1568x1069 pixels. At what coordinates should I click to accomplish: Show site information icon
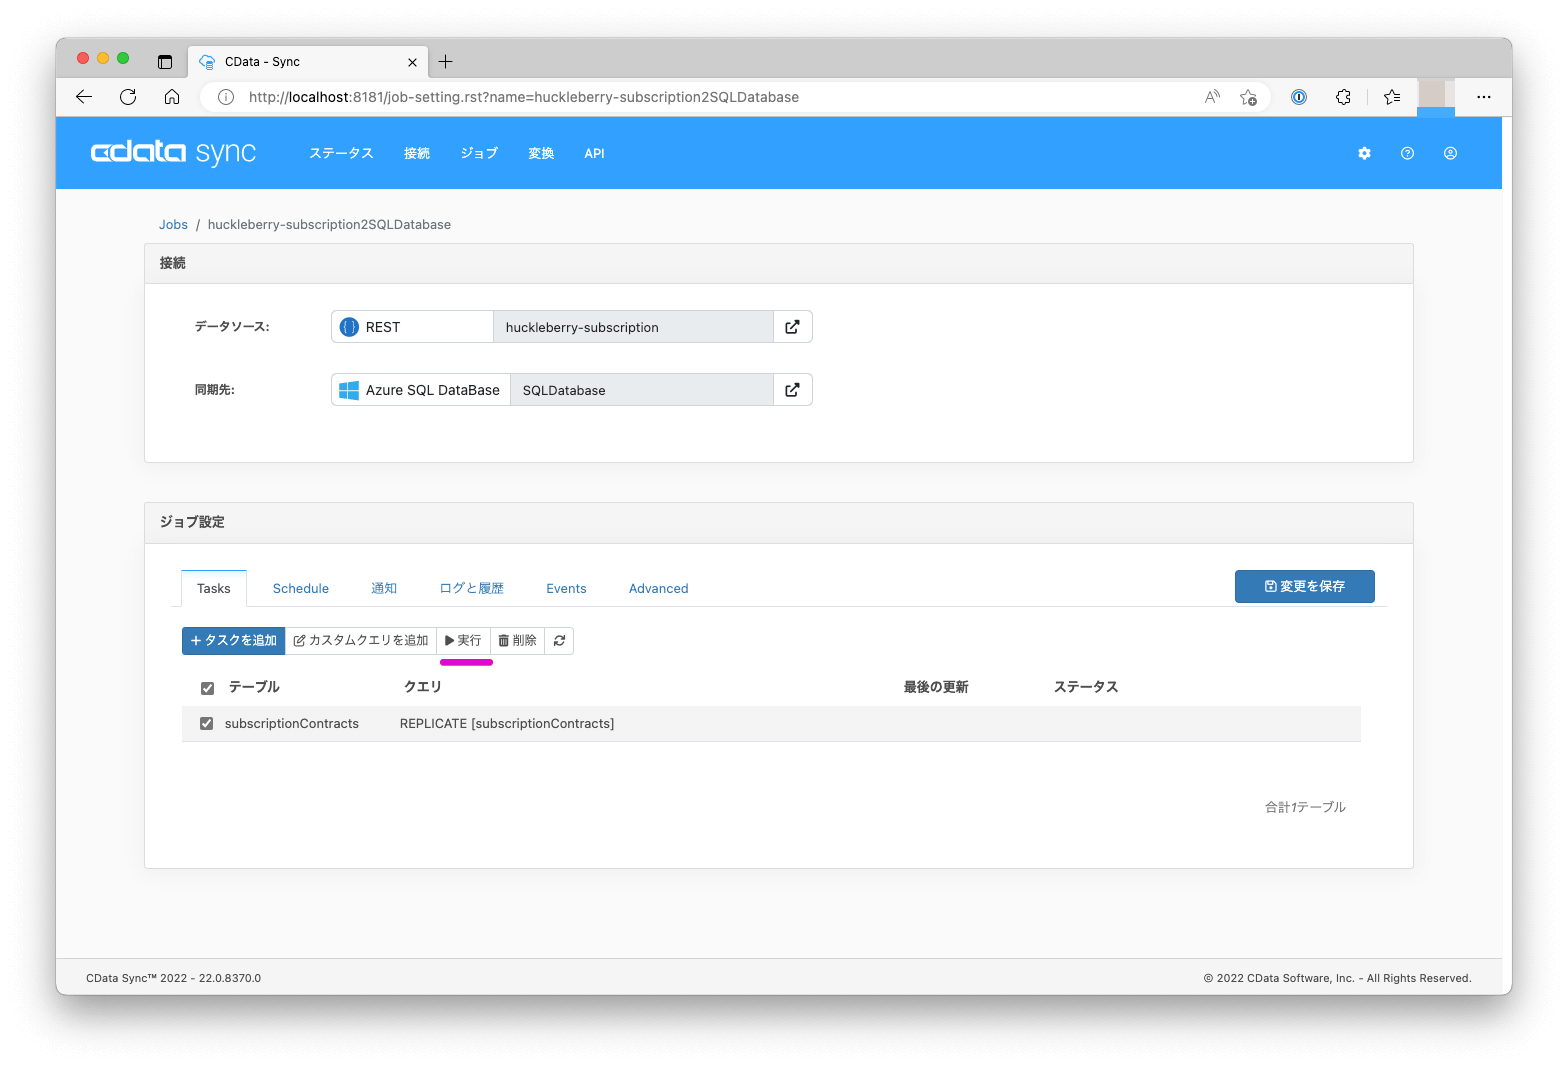click(226, 97)
